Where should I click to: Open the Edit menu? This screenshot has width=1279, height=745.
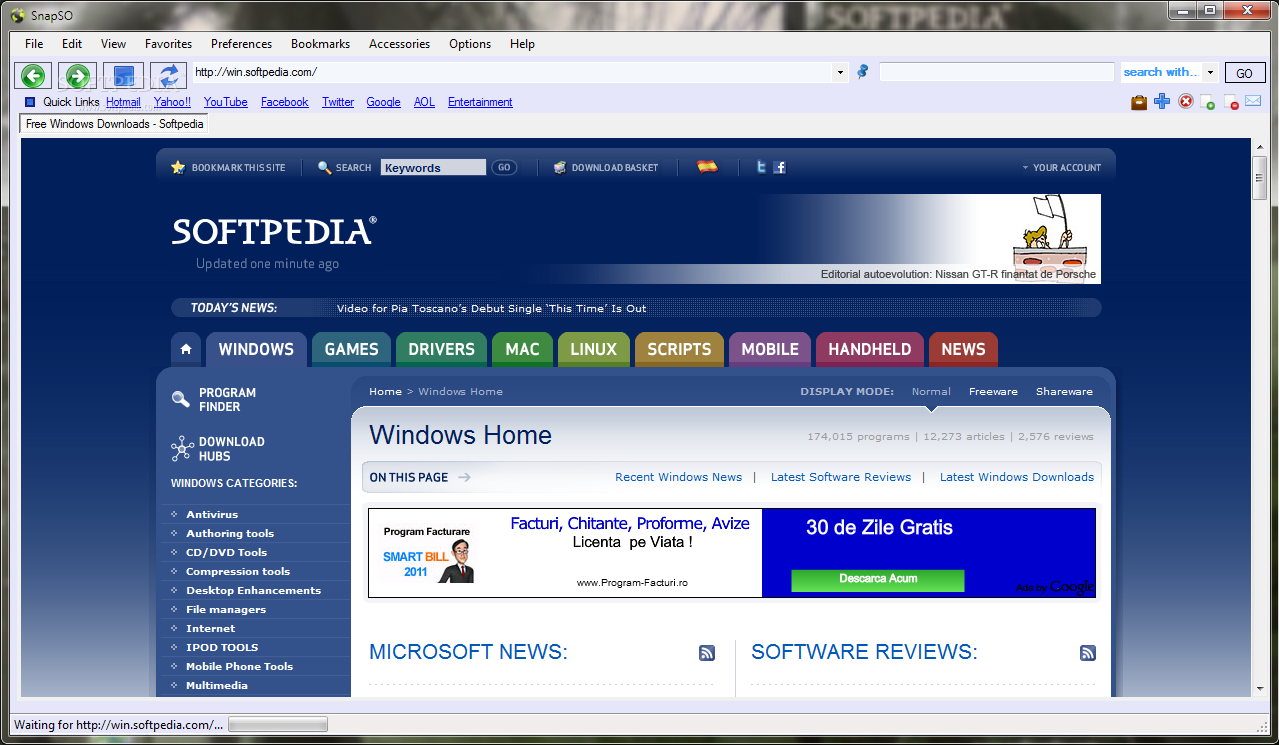[x=72, y=44]
